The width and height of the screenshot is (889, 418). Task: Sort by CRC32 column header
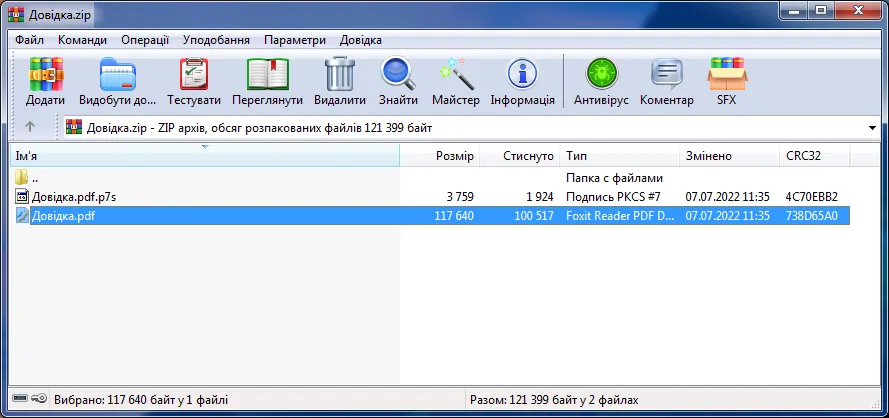coord(815,155)
